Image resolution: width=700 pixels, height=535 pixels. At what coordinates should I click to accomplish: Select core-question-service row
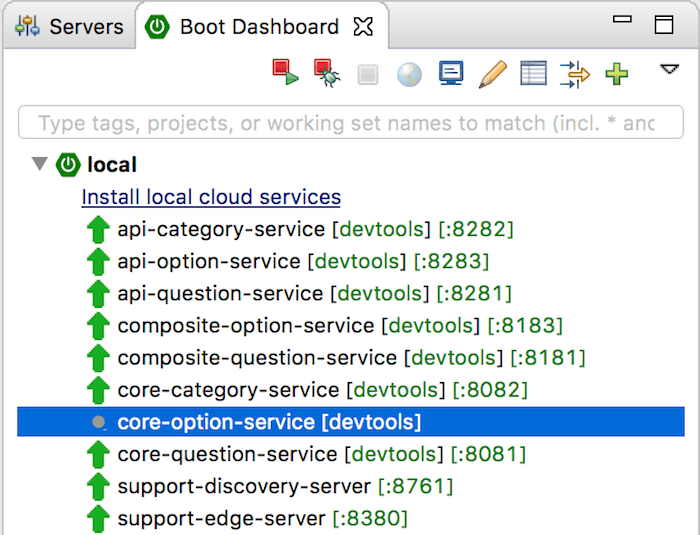tap(350, 454)
